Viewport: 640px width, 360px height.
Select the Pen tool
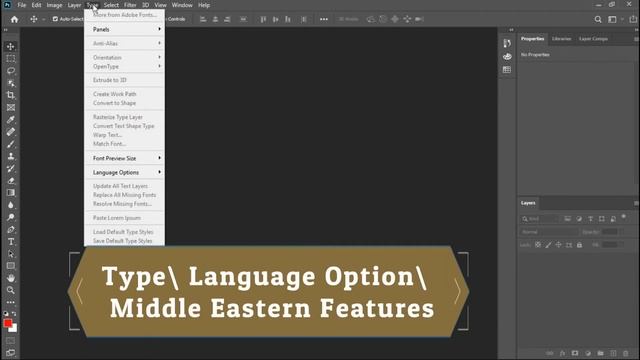click(x=11, y=229)
